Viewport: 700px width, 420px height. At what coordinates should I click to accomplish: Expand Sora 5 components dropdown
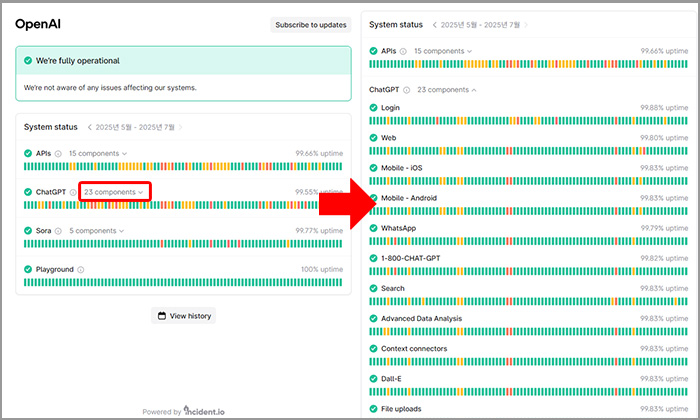pos(96,231)
